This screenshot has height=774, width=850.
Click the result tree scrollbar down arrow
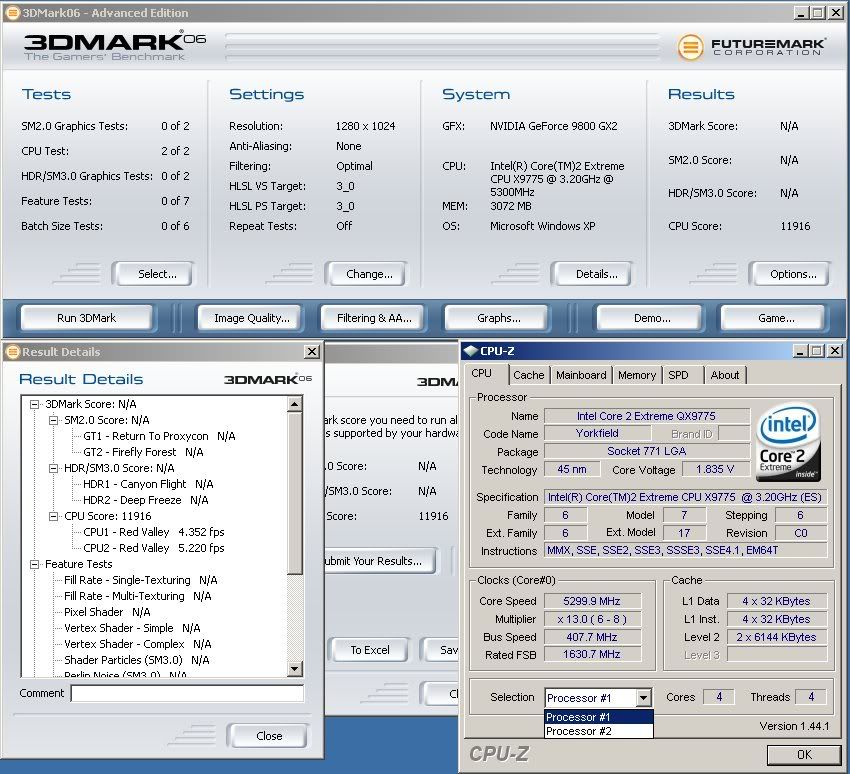click(x=294, y=669)
